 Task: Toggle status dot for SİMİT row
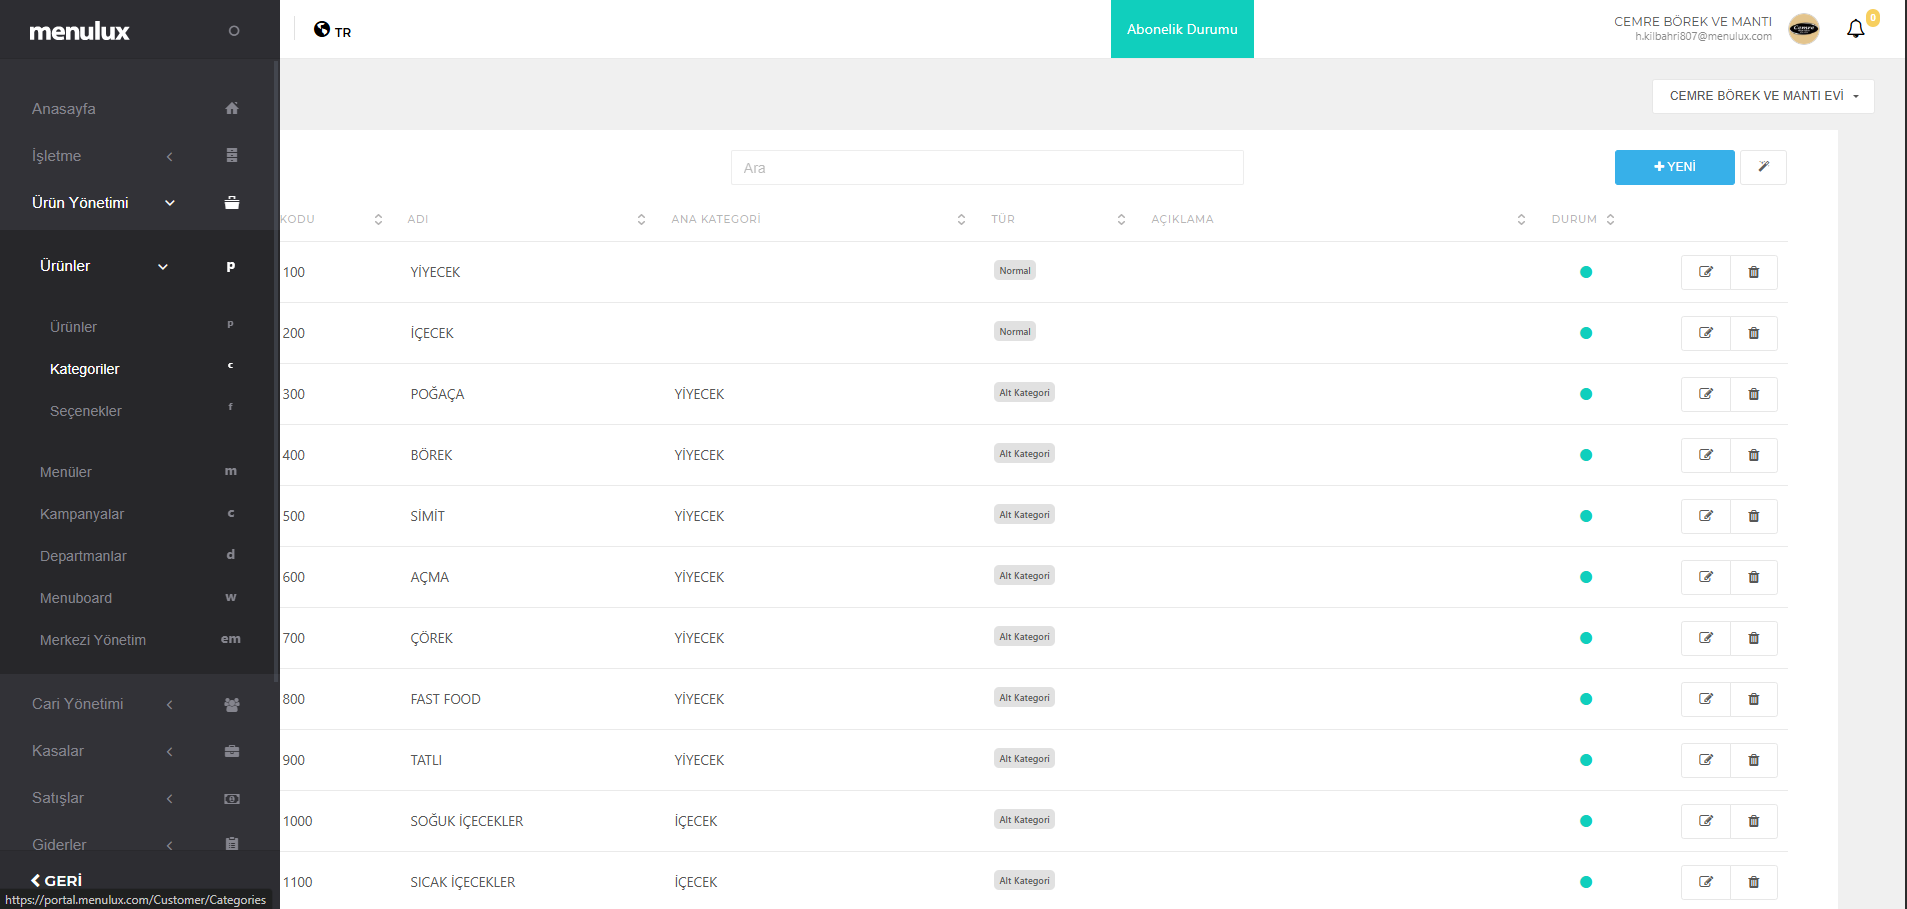click(x=1586, y=516)
